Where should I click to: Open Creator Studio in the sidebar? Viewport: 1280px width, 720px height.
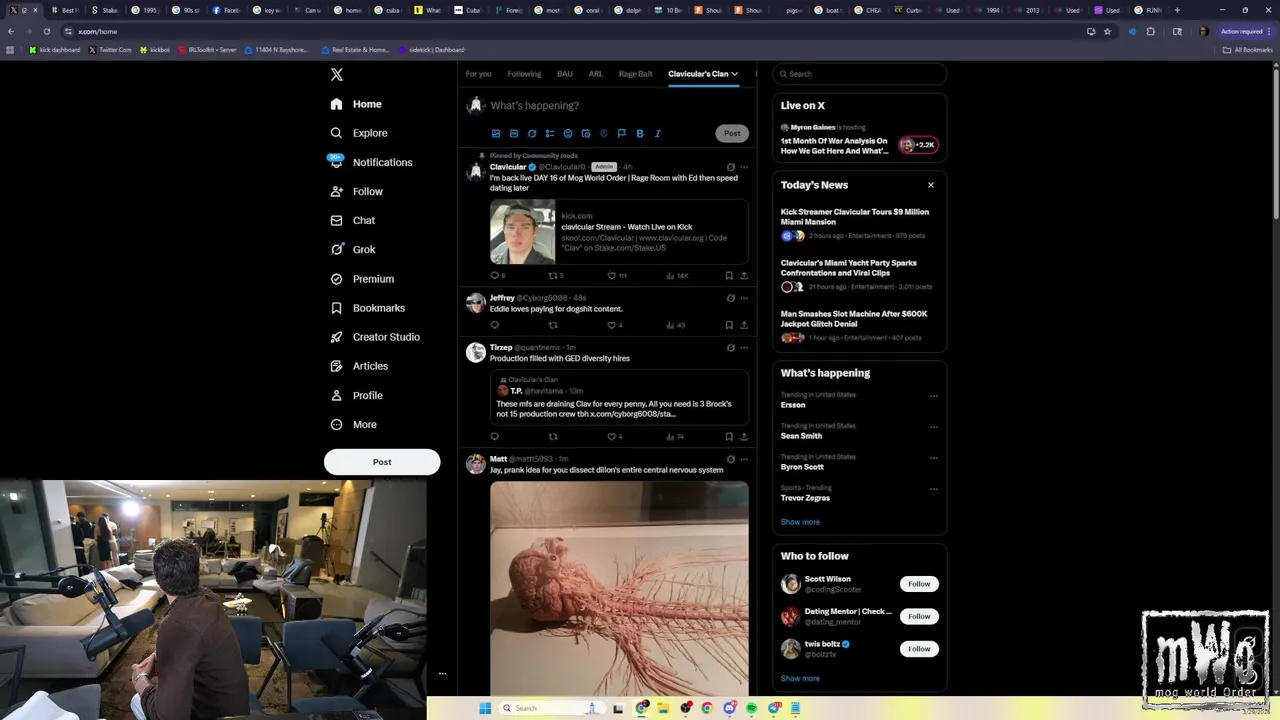click(x=375, y=337)
